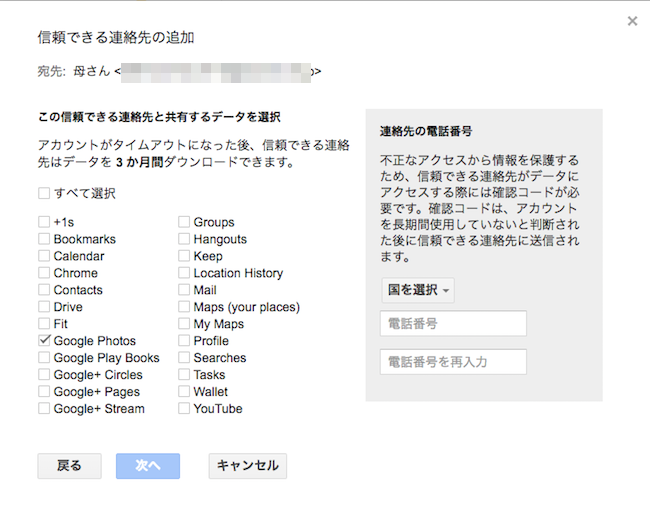Viewport: 650px width, 505px height.
Task: Click the 電話番号 input field
Action: coord(453,324)
